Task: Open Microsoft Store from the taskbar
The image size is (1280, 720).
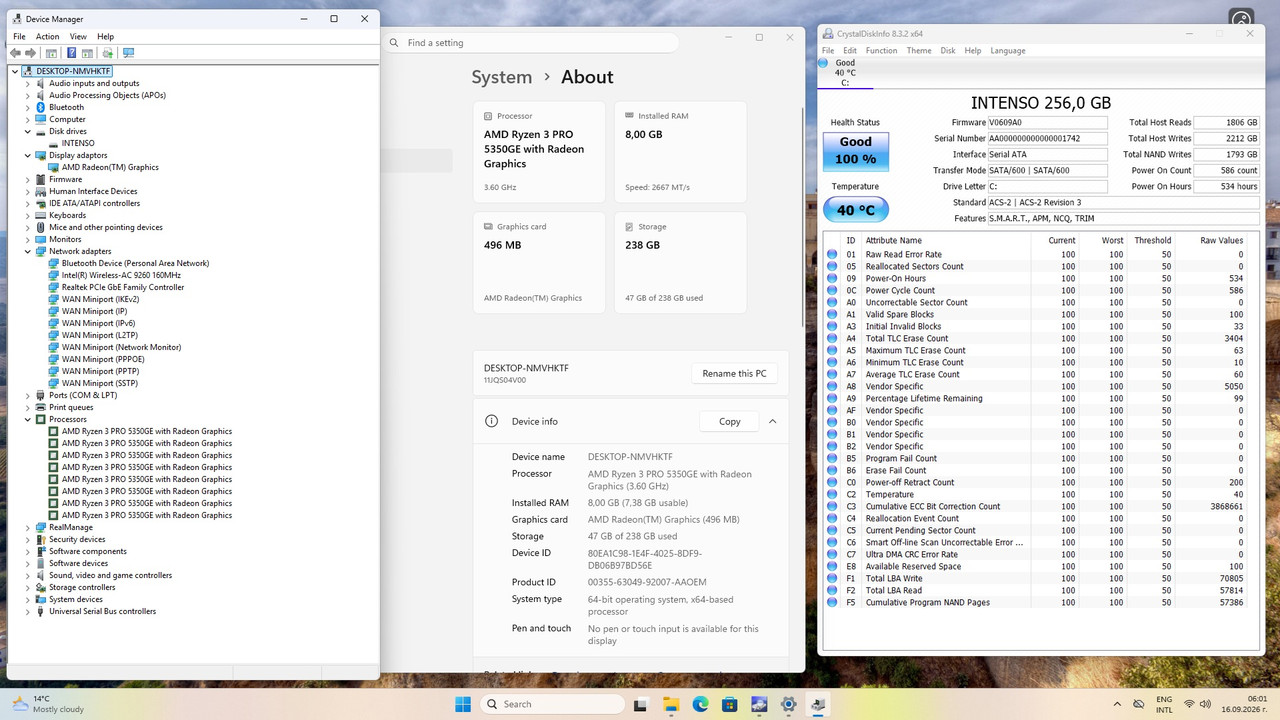Action: click(x=730, y=704)
